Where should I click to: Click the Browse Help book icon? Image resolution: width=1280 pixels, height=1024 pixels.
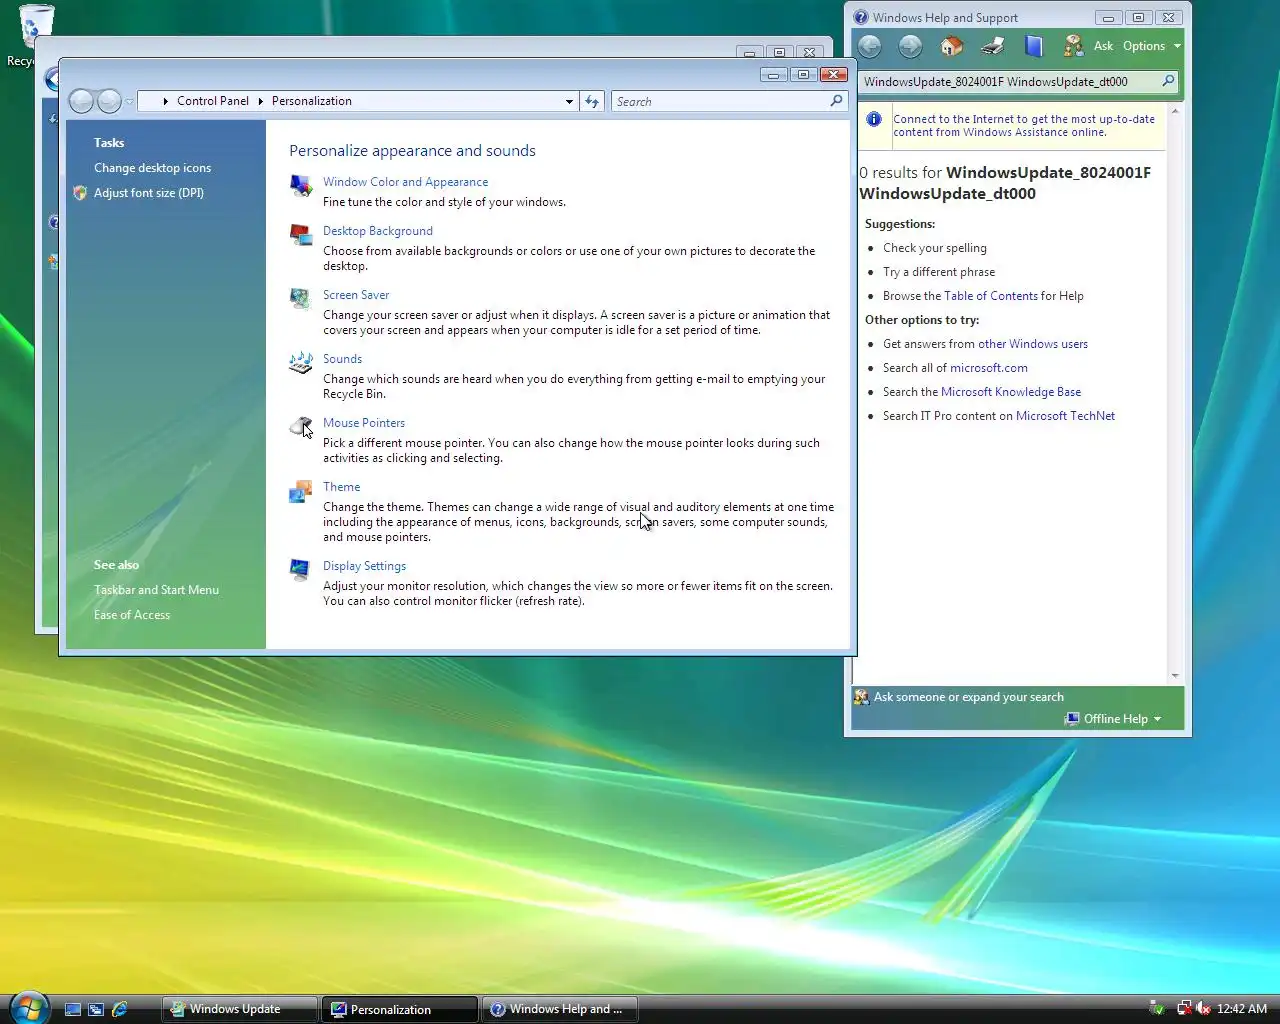(x=1033, y=46)
